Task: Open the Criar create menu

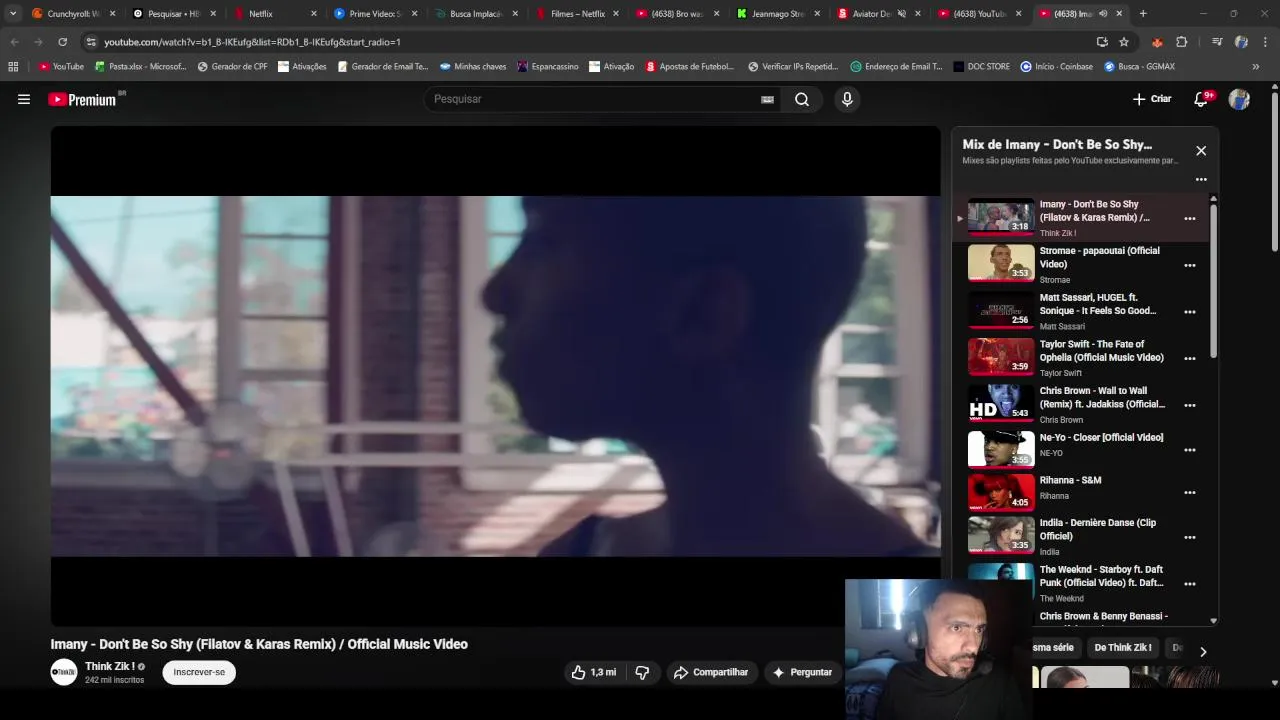Action: click(1152, 99)
